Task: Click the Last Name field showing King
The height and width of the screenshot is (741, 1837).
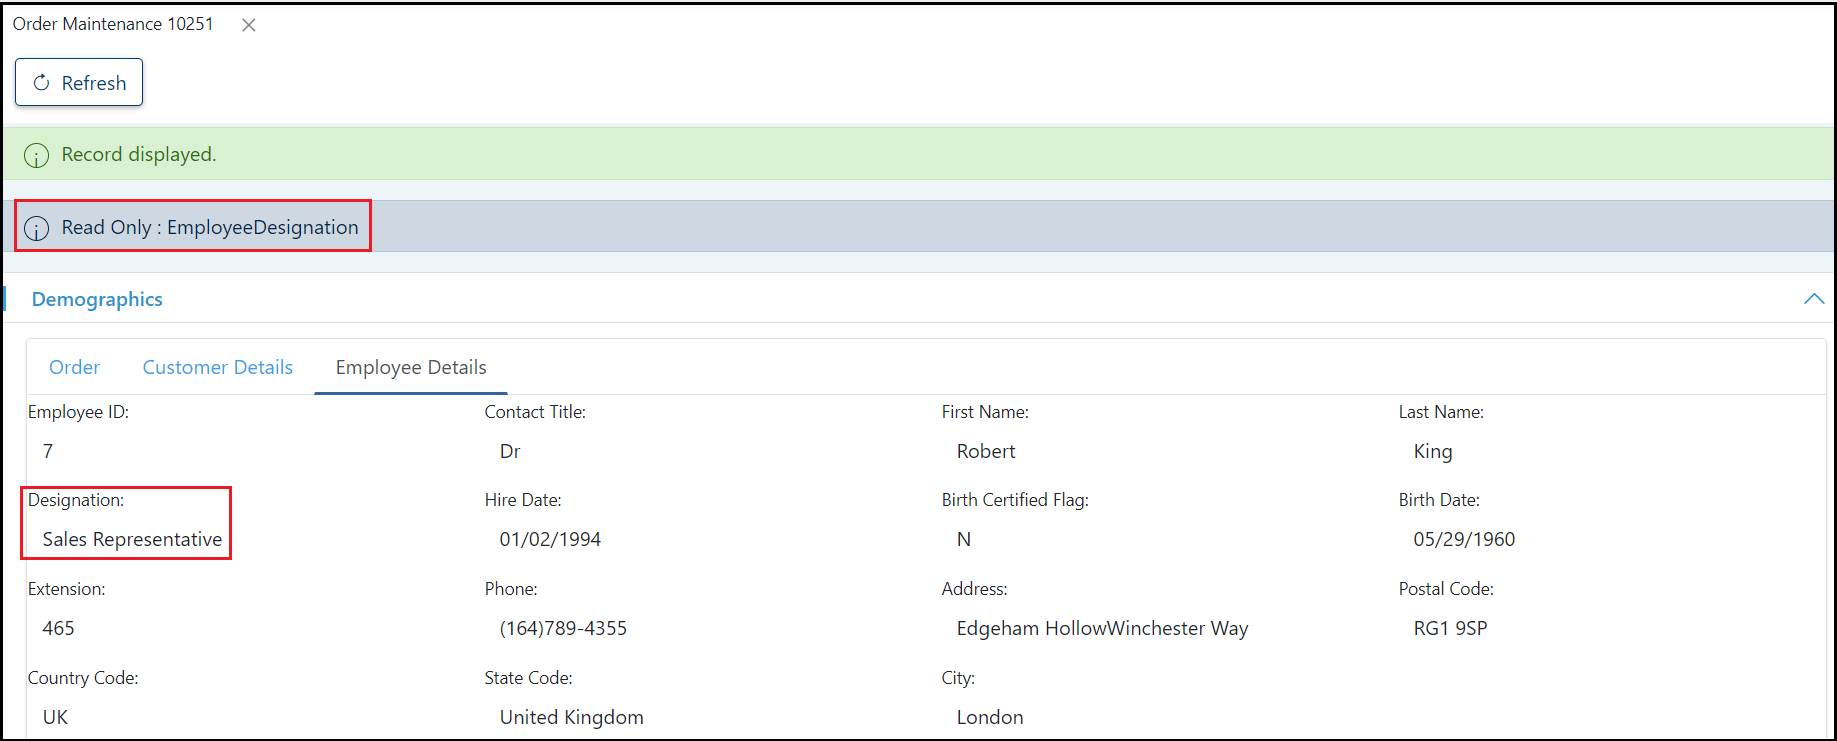Action: click(1432, 451)
